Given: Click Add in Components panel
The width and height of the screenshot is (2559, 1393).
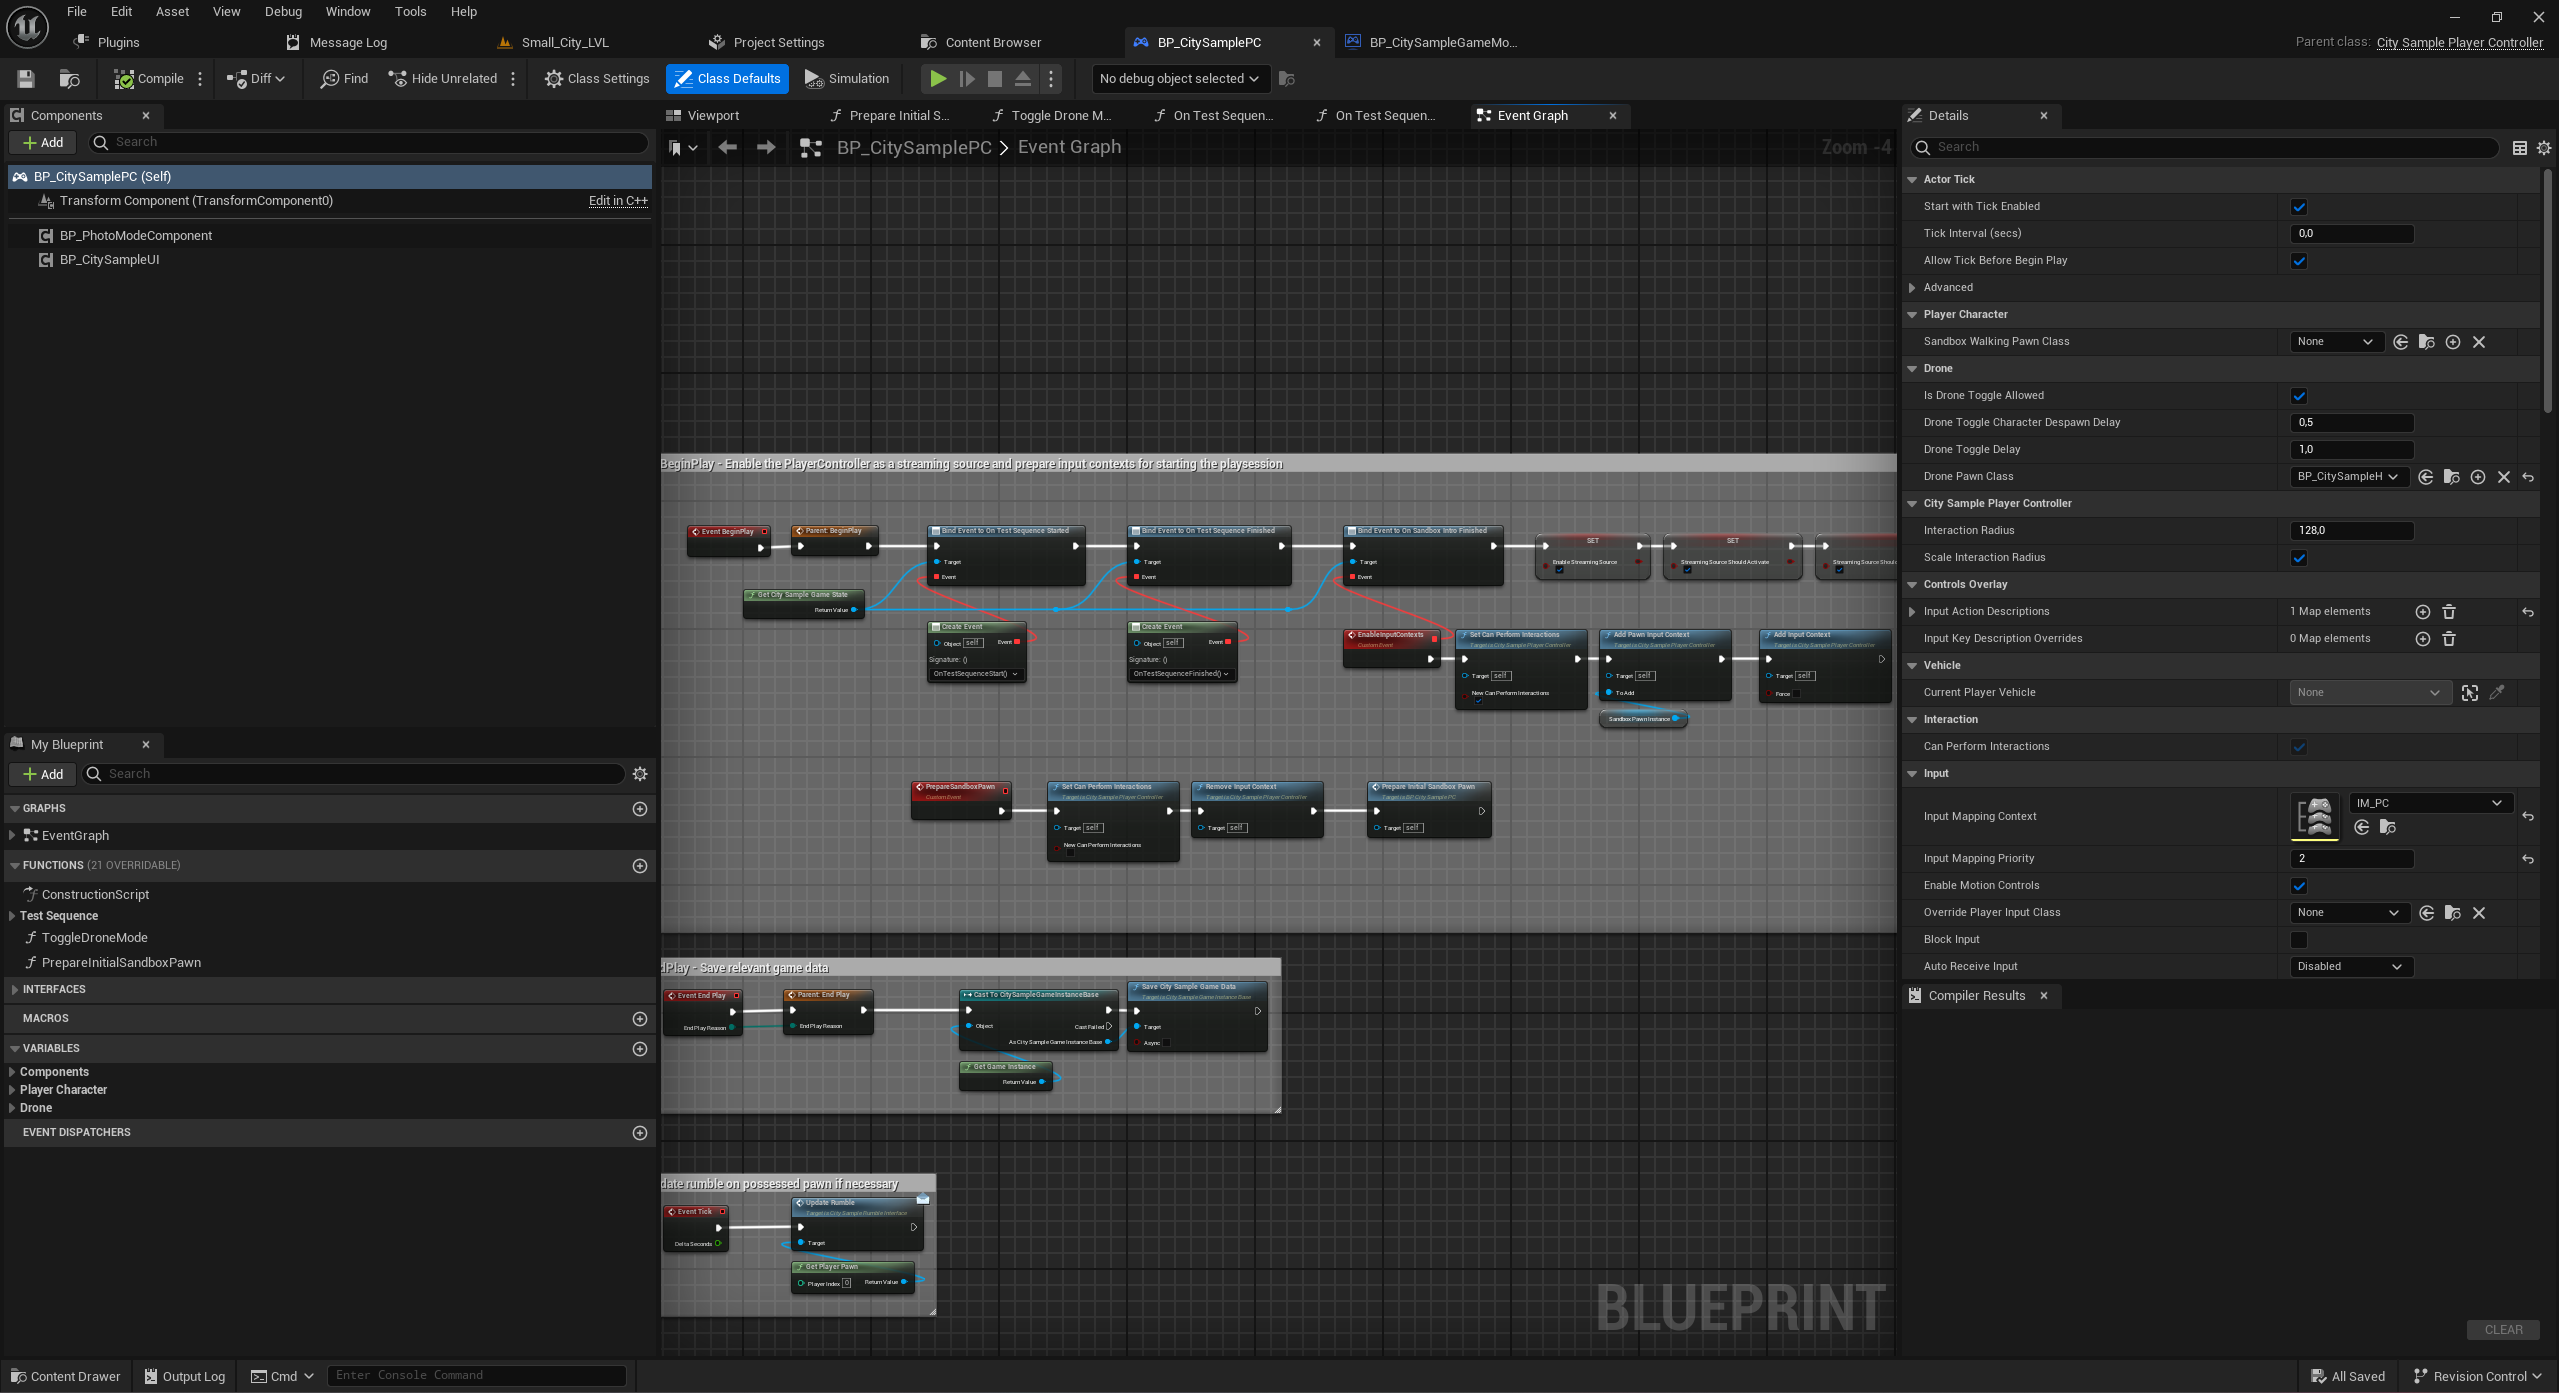Looking at the screenshot, I should point(43,143).
